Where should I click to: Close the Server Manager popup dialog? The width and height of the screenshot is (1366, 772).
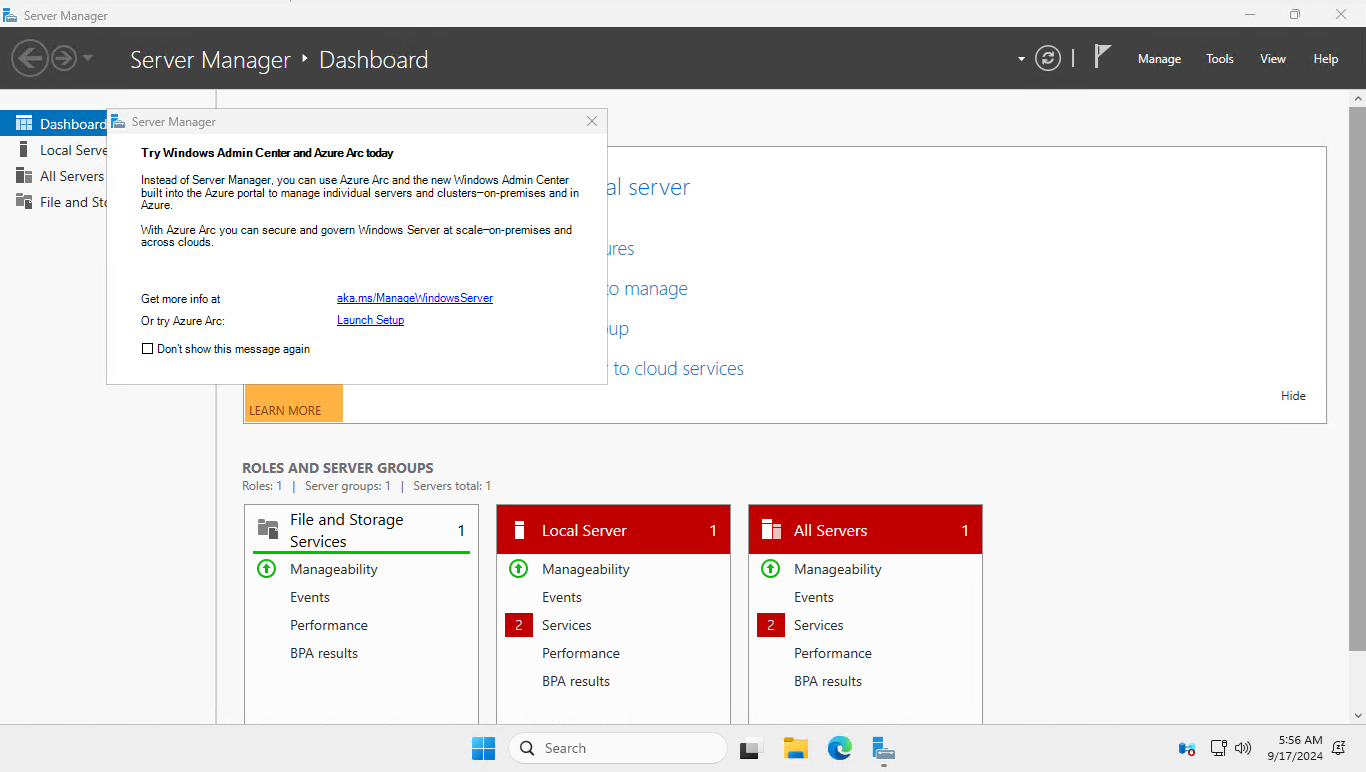pos(592,121)
